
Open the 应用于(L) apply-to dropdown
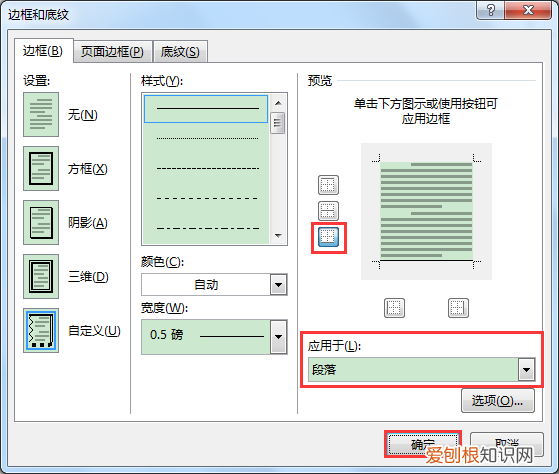[422, 370]
